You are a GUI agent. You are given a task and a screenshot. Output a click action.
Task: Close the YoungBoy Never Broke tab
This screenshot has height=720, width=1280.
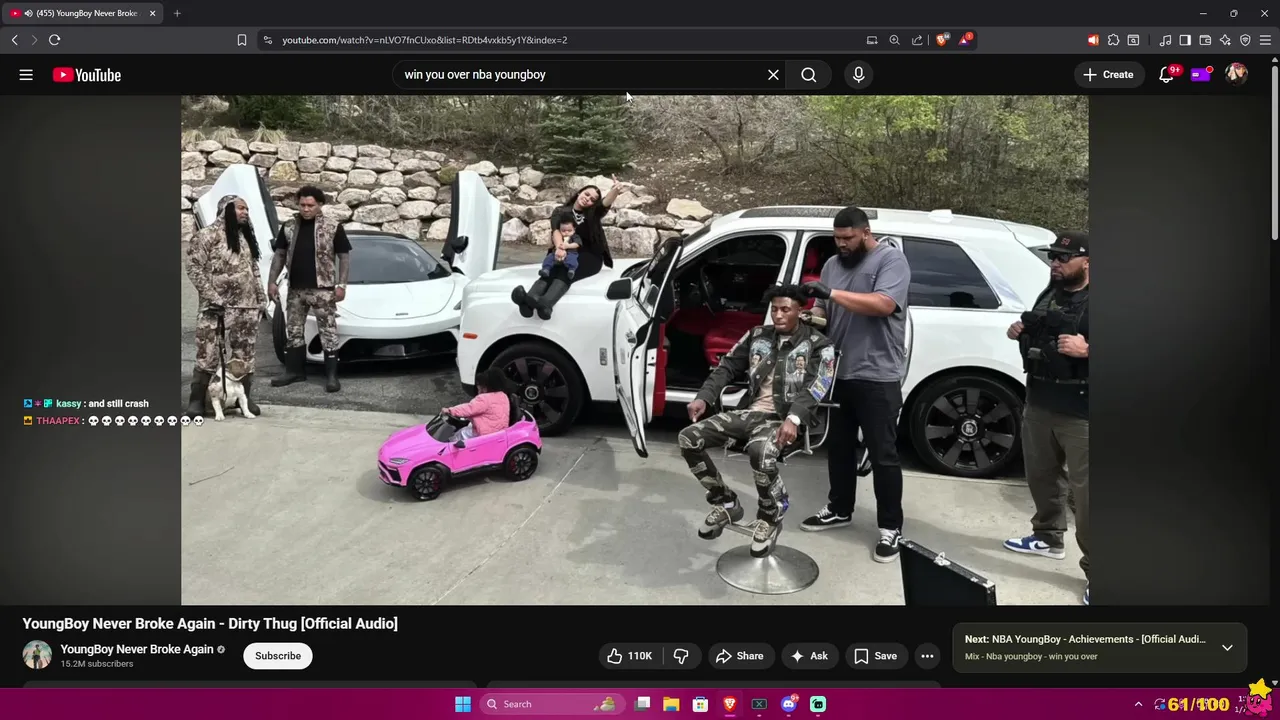[x=152, y=13]
